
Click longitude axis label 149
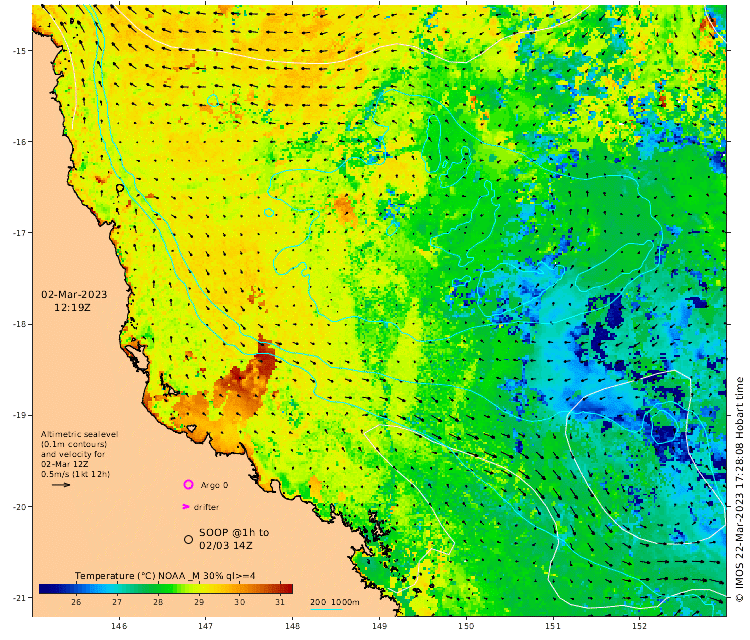tap(379, 626)
